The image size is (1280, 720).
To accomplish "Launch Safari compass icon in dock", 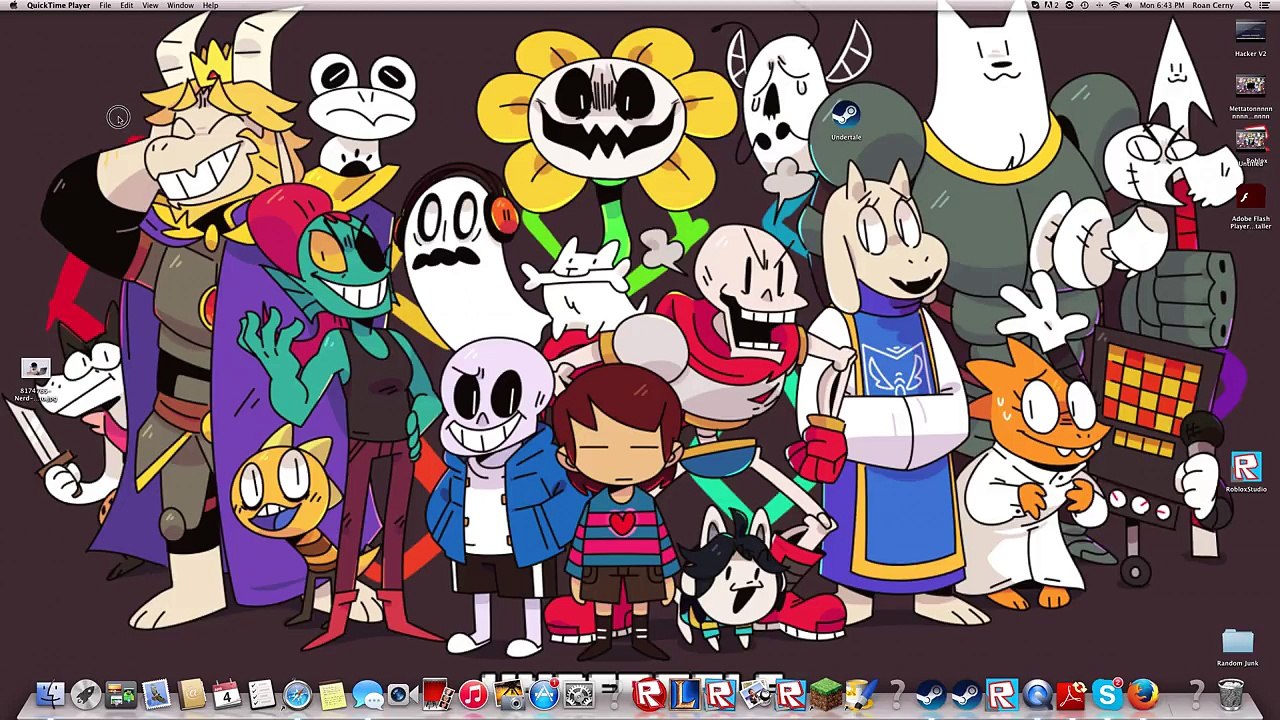I will pos(297,695).
